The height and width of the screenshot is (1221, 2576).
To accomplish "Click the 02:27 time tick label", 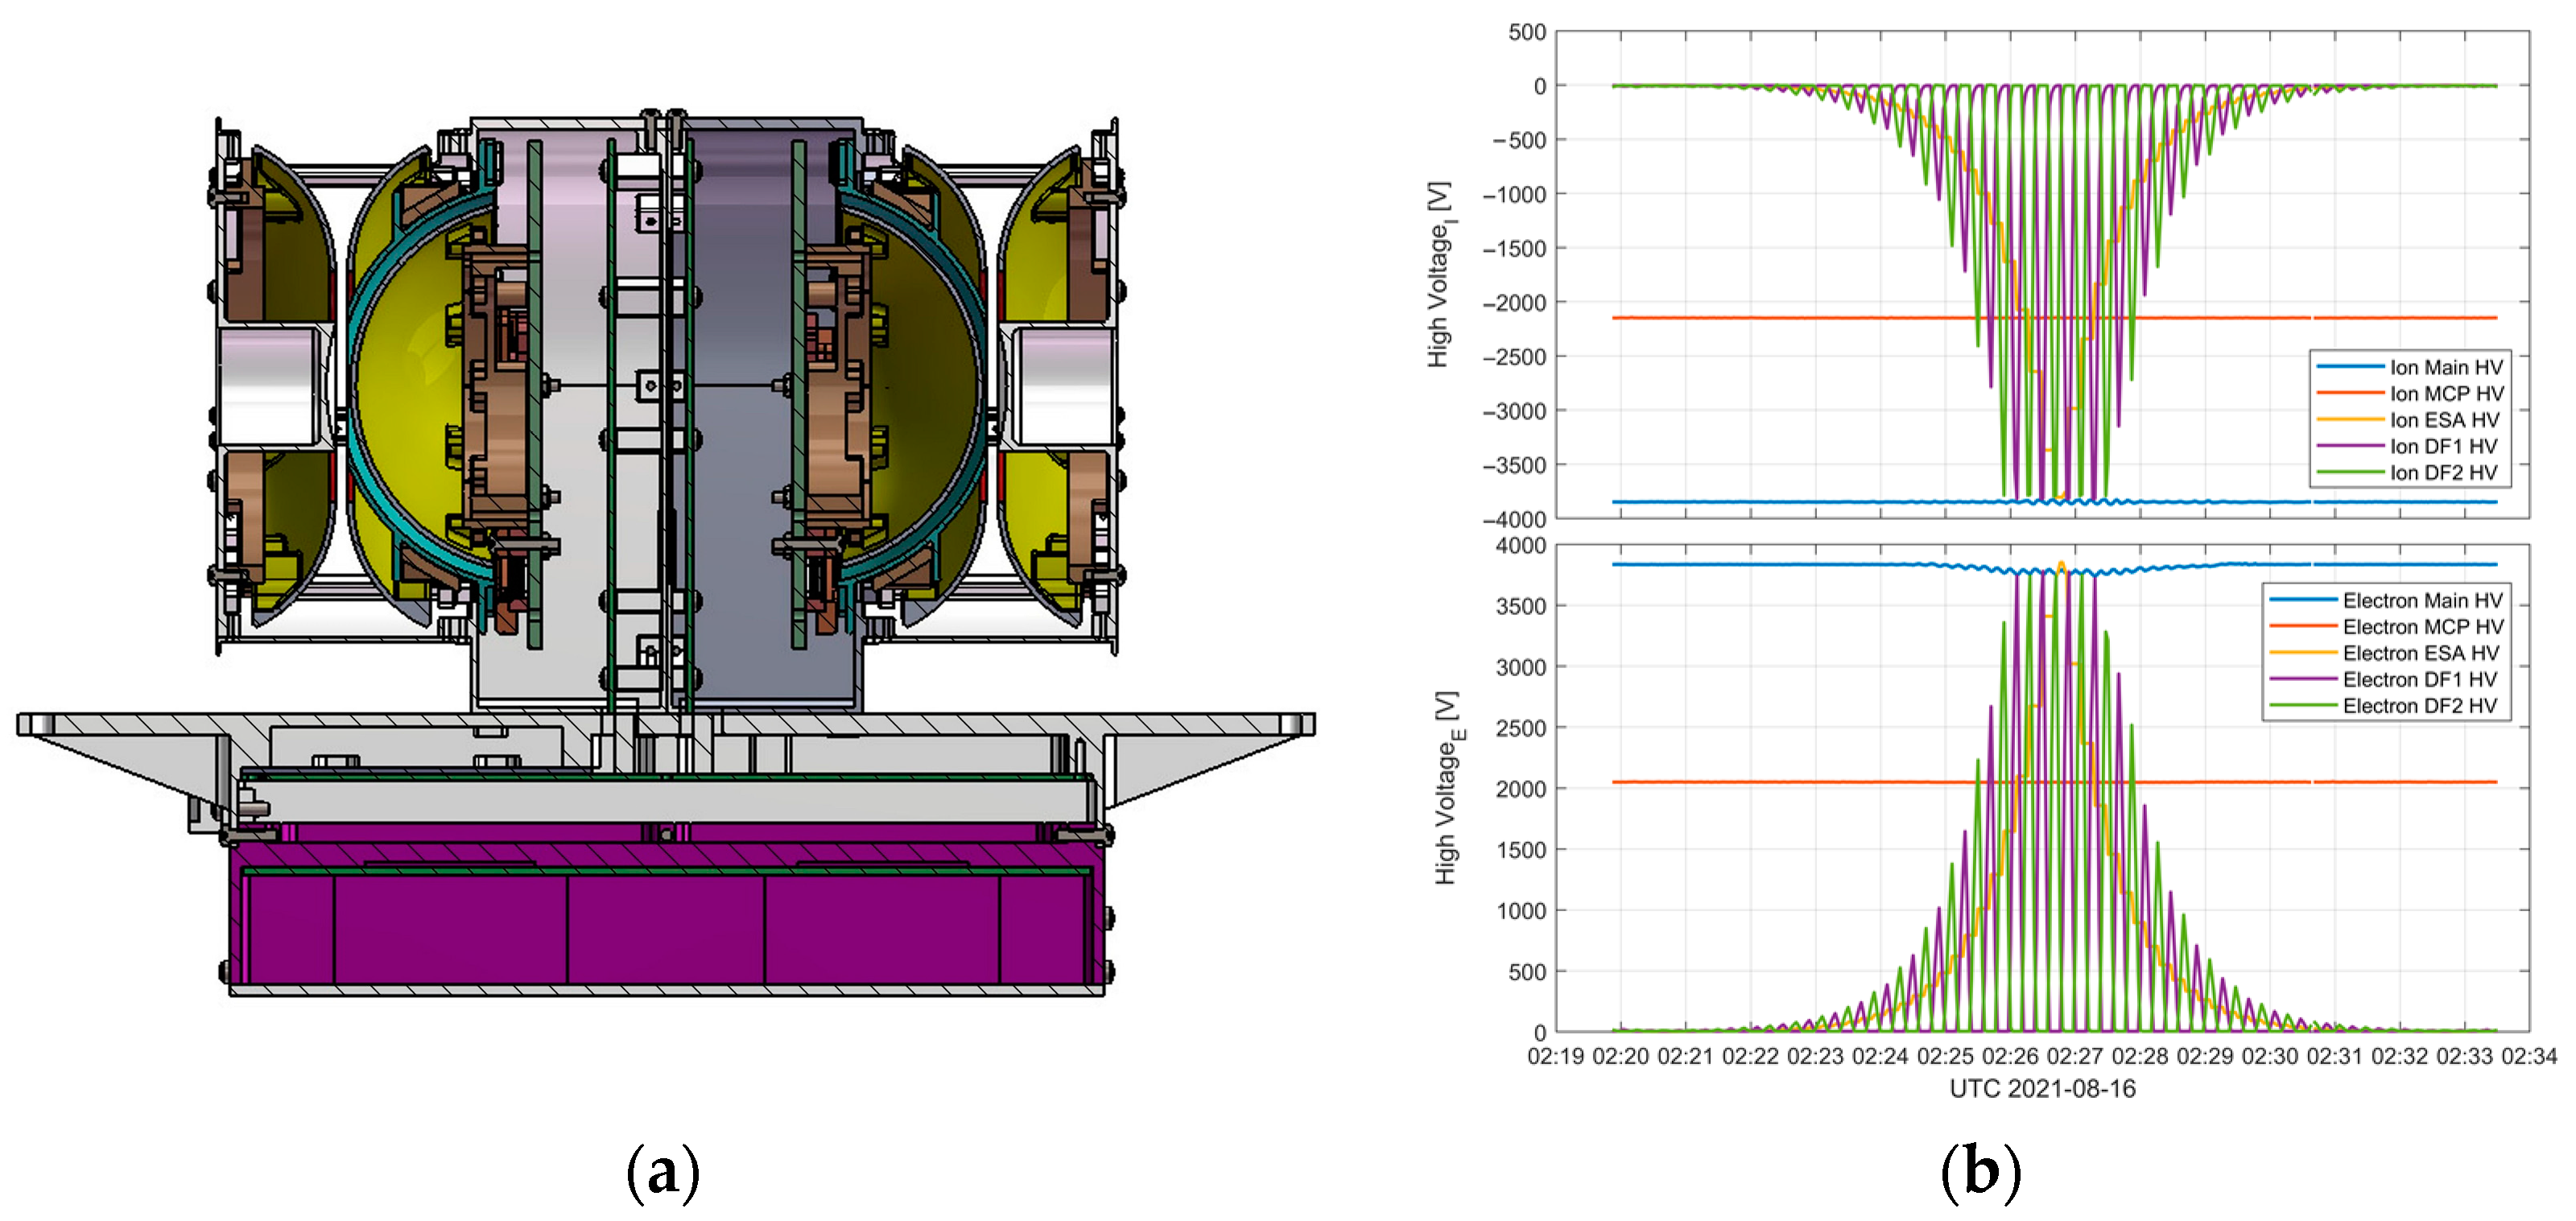I will (x=2075, y=1056).
